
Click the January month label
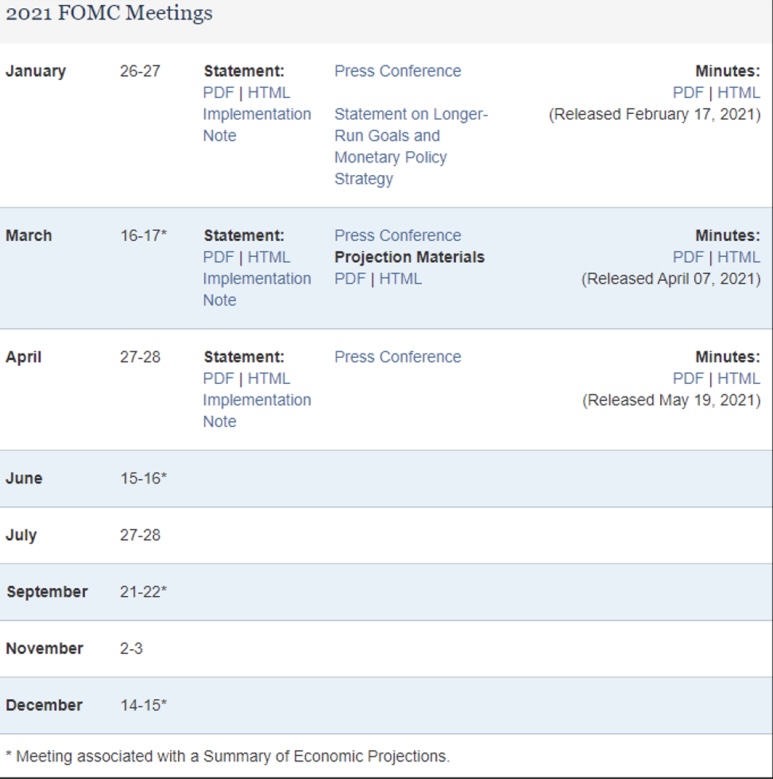(35, 71)
